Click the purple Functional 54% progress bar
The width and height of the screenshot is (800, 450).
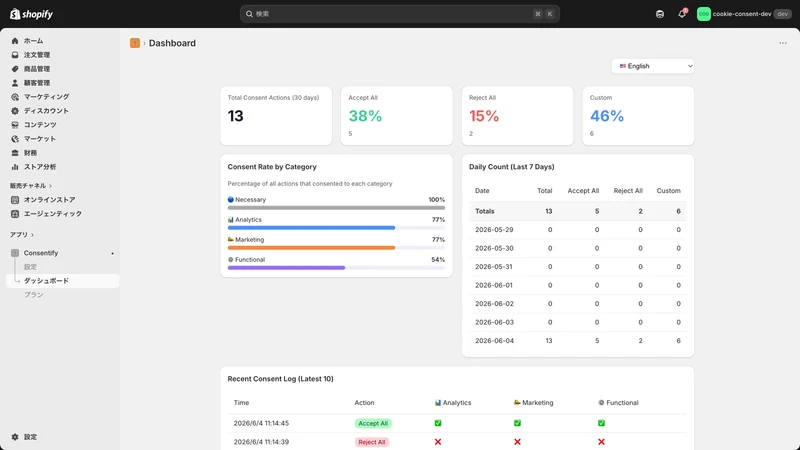coord(336,267)
